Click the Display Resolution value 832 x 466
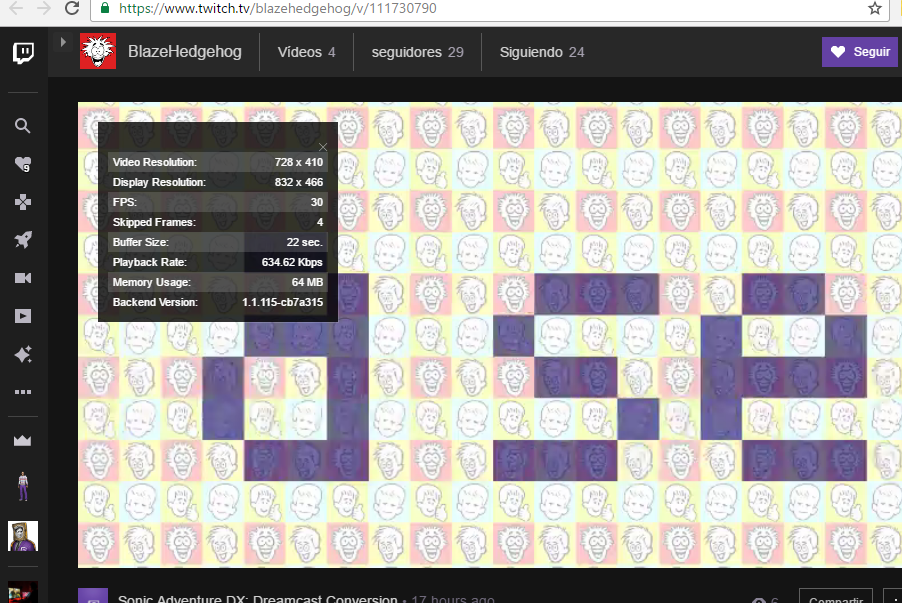The image size is (902, 603). (299, 182)
